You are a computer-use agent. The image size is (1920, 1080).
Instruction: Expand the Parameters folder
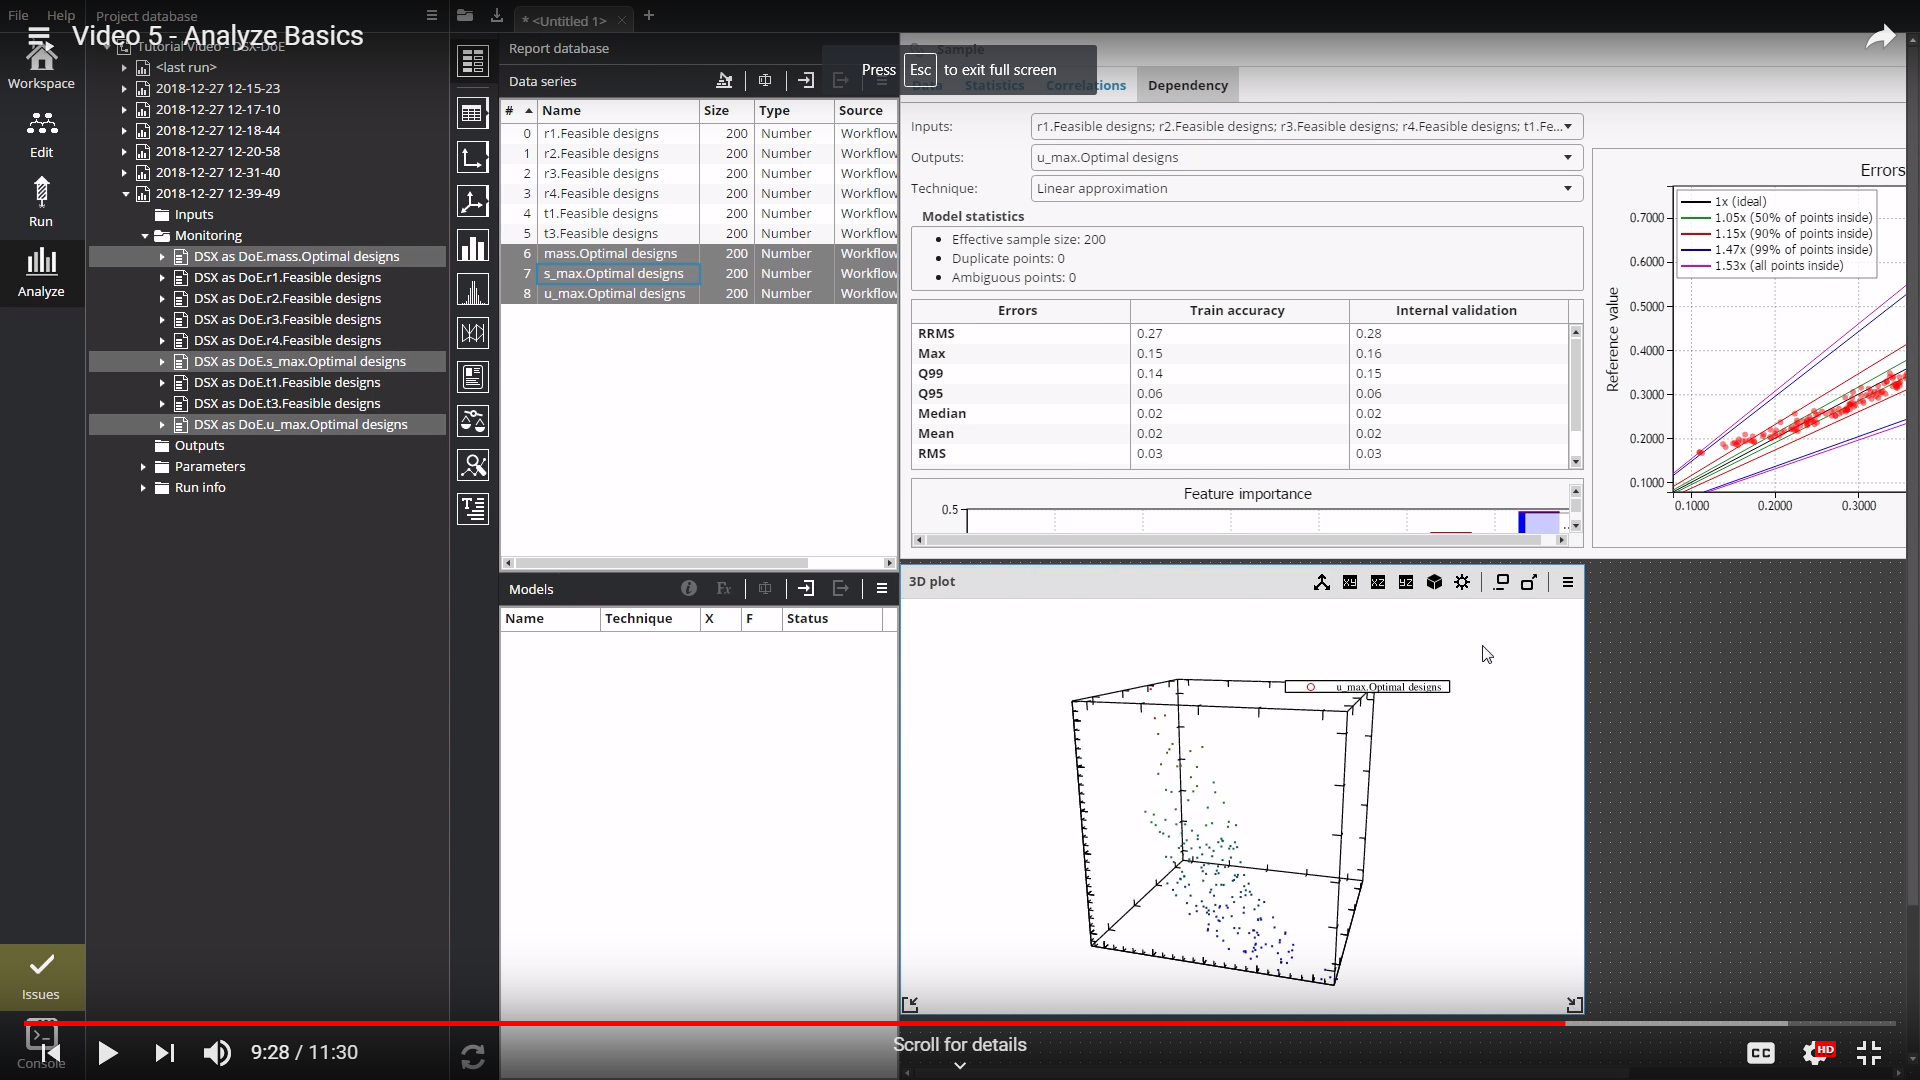[x=144, y=466]
